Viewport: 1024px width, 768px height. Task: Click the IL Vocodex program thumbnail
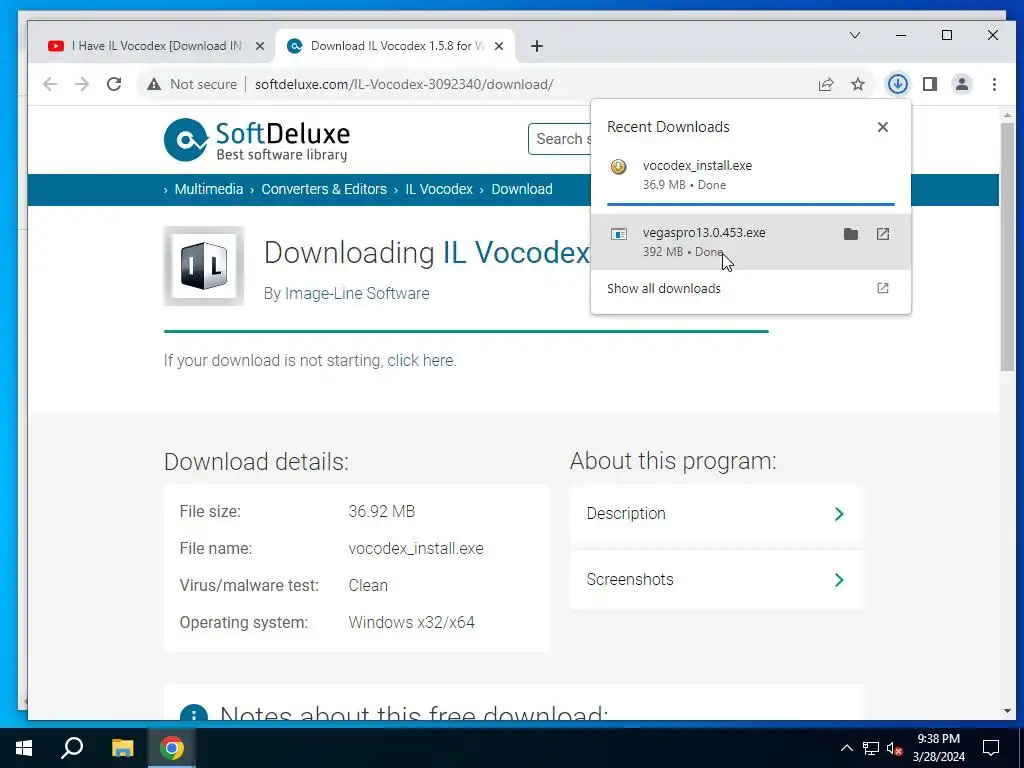click(x=204, y=266)
